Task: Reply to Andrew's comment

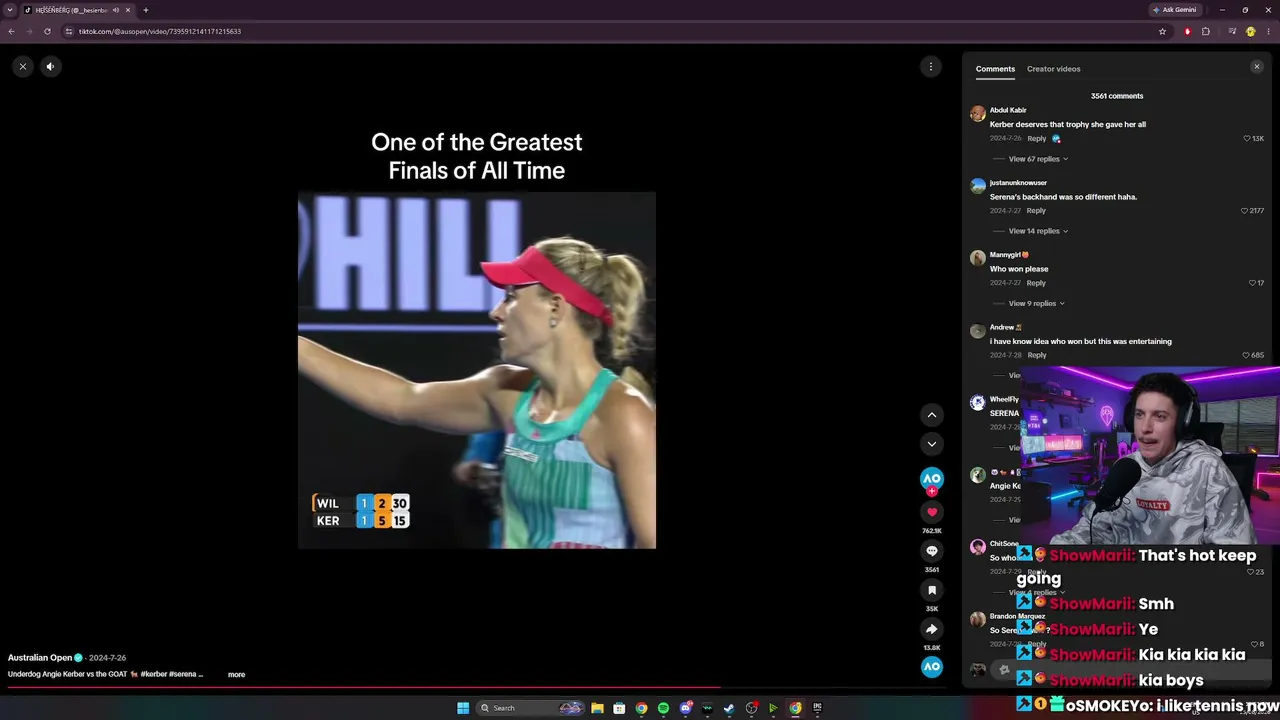Action: click(1036, 355)
